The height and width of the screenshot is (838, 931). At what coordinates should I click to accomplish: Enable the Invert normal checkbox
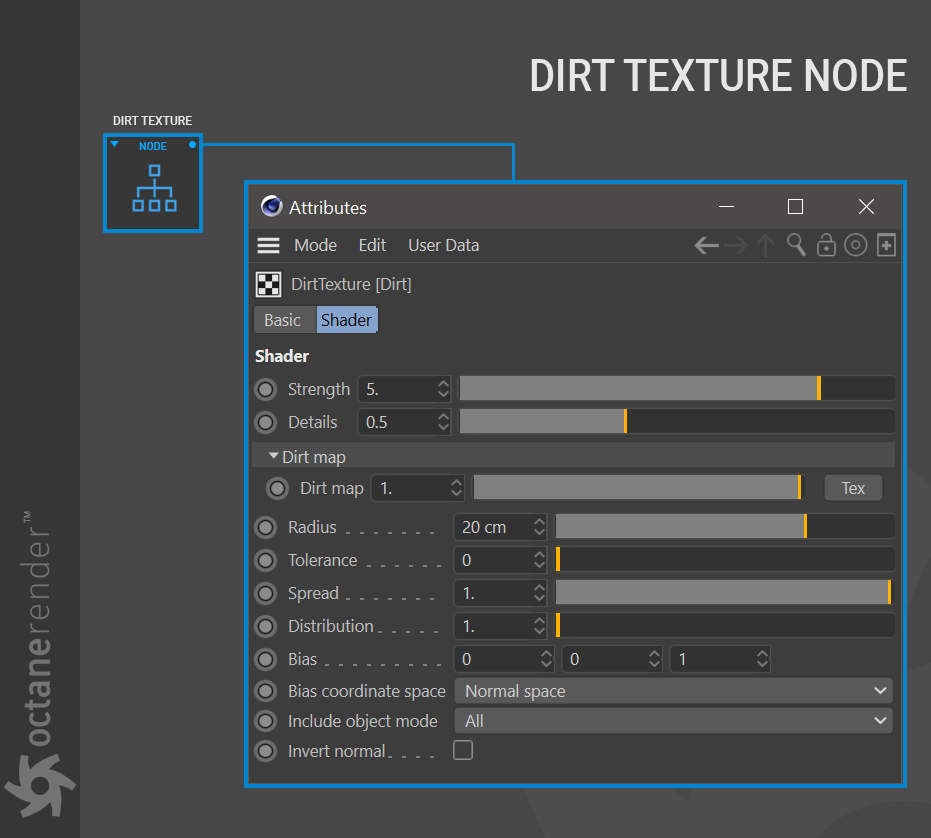(x=463, y=750)
